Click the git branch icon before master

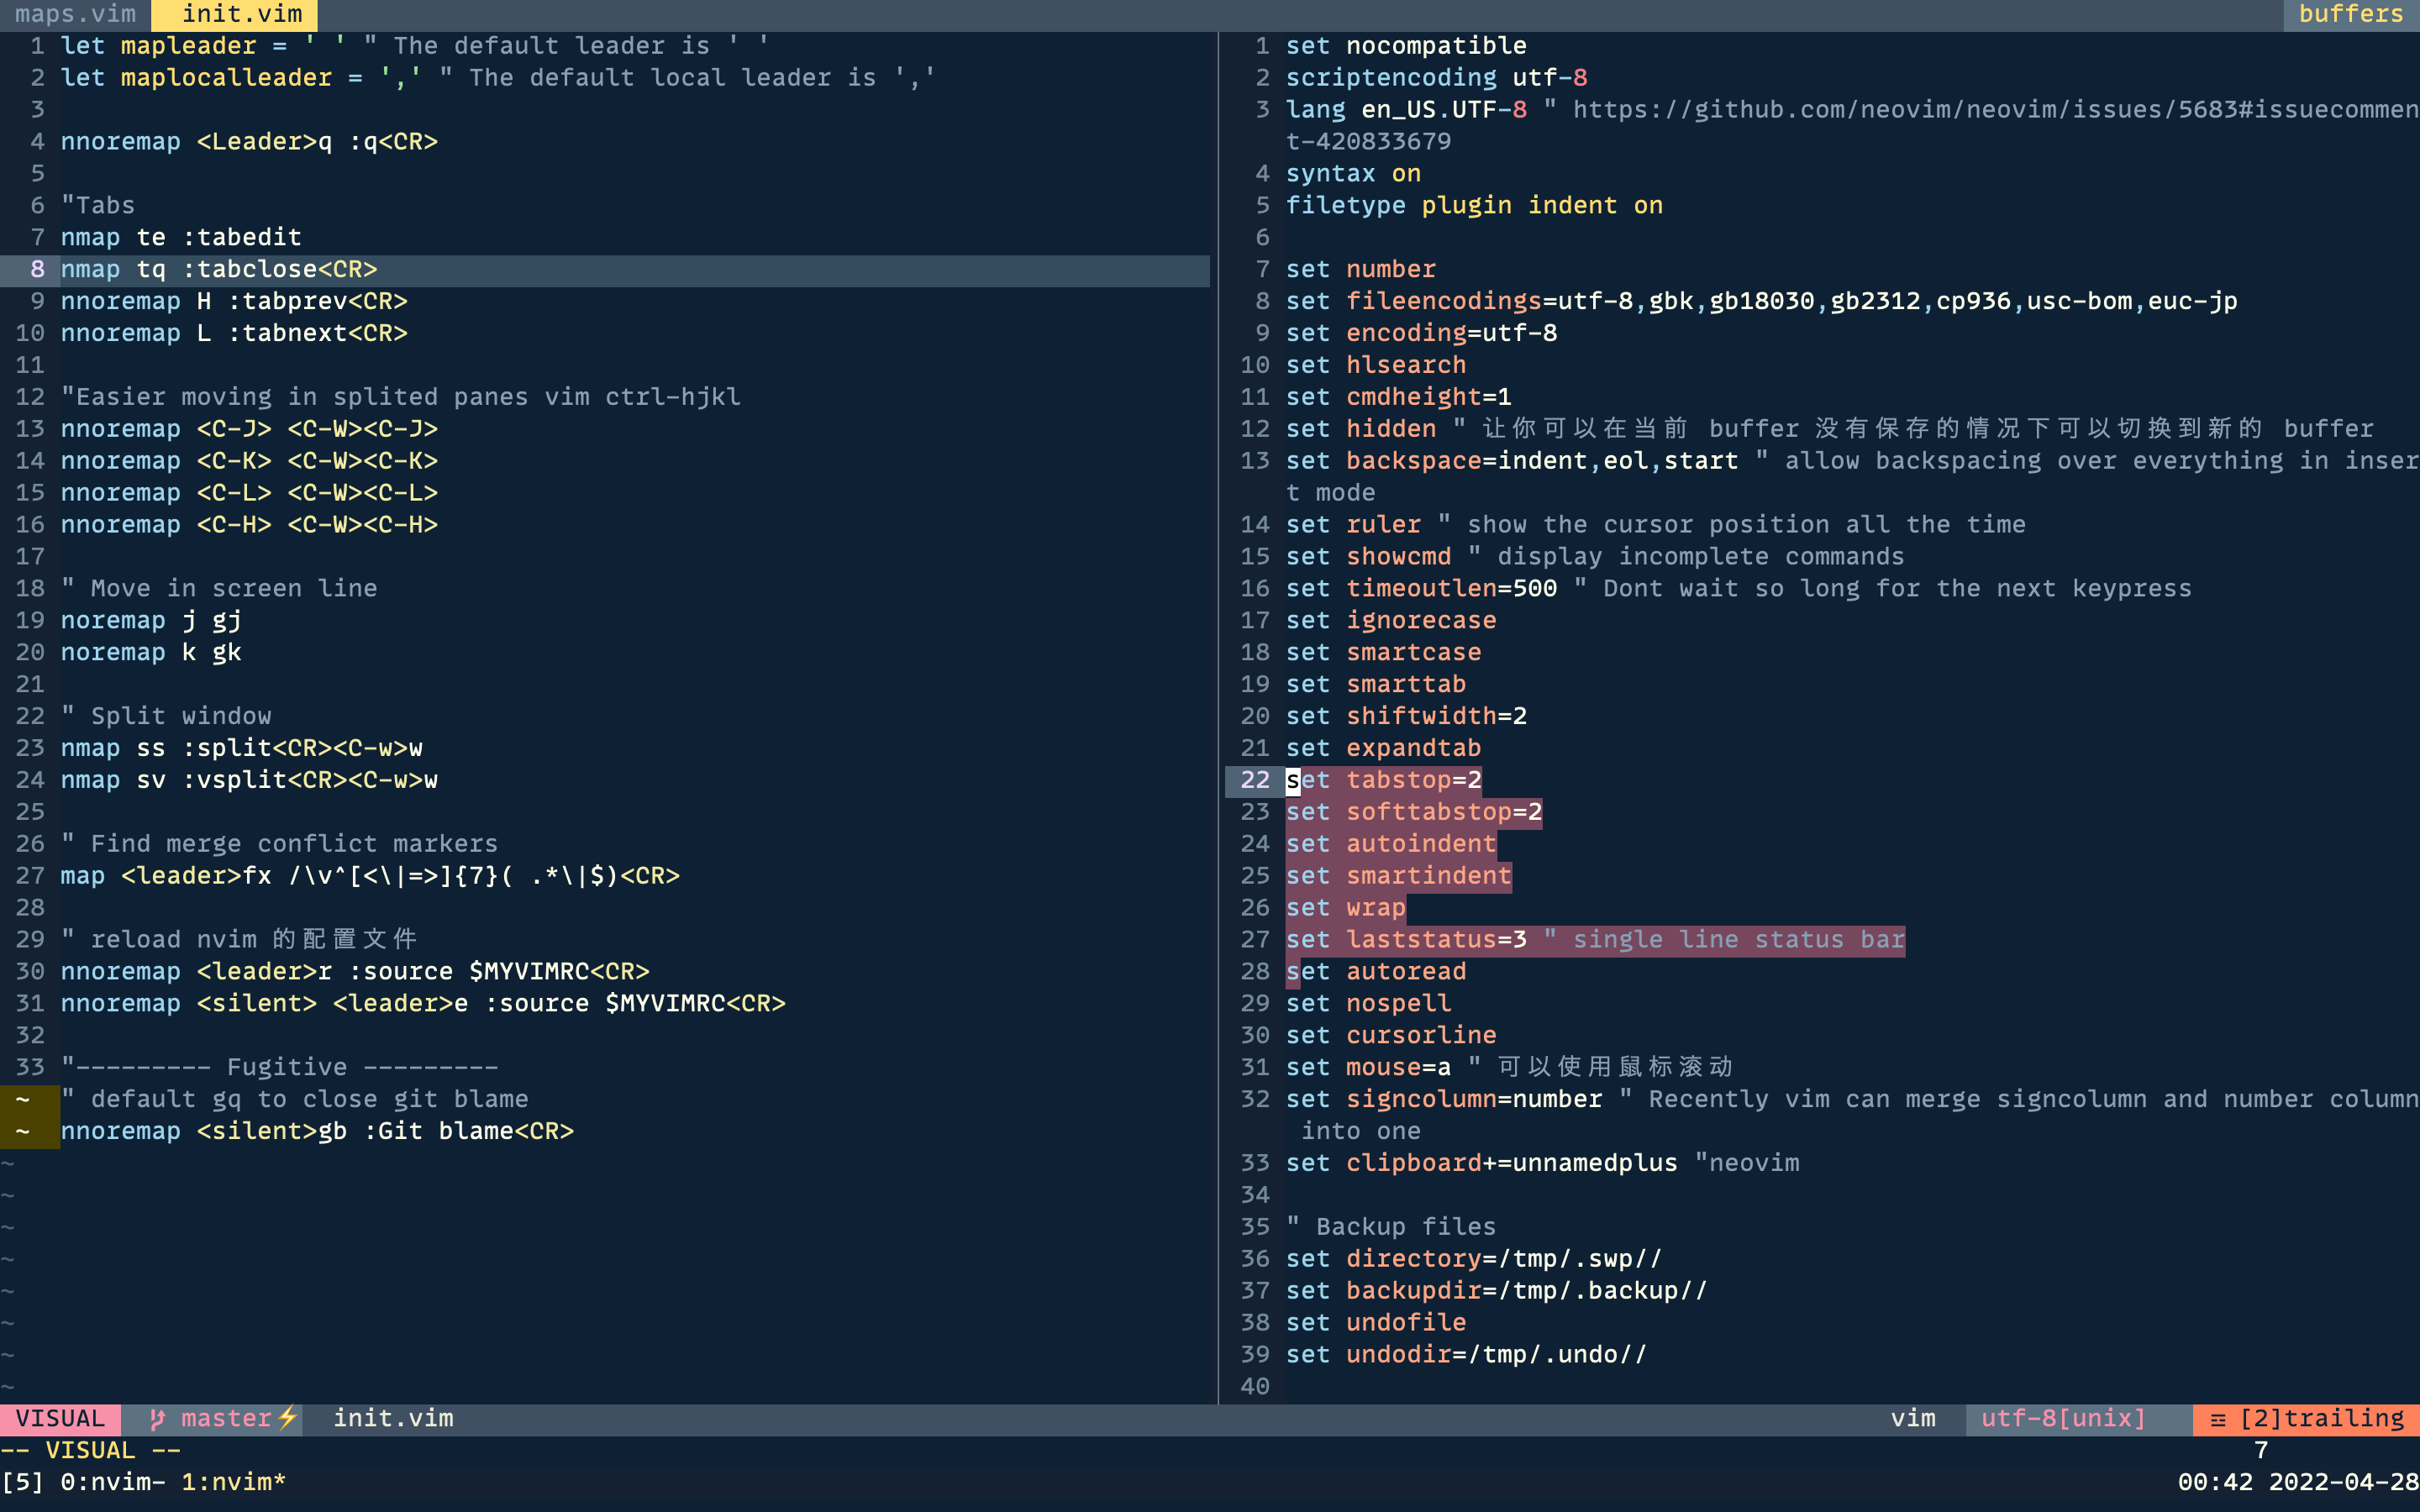coord(158,1418)
